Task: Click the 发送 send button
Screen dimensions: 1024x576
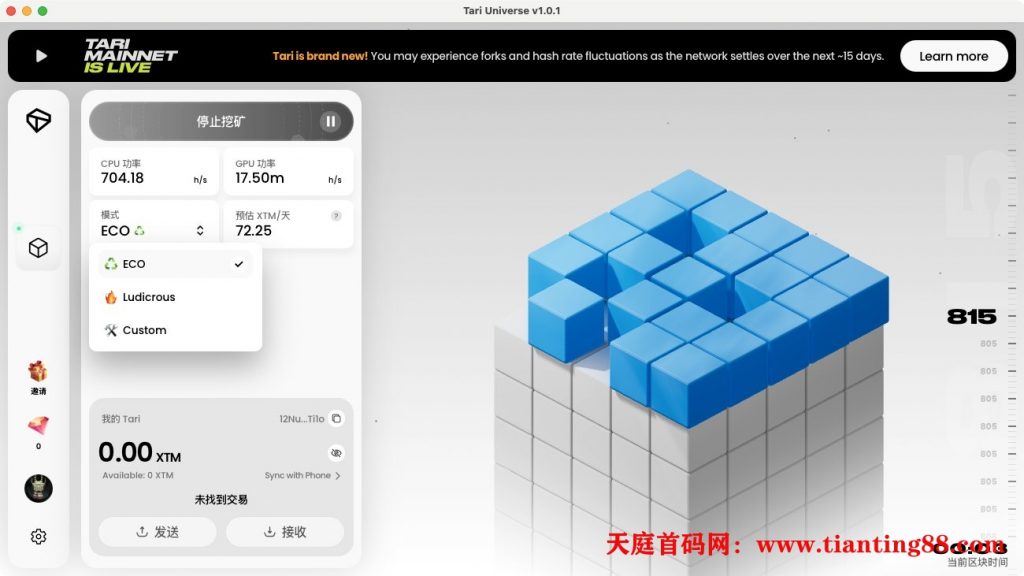Action: click(x=157, y=532)
